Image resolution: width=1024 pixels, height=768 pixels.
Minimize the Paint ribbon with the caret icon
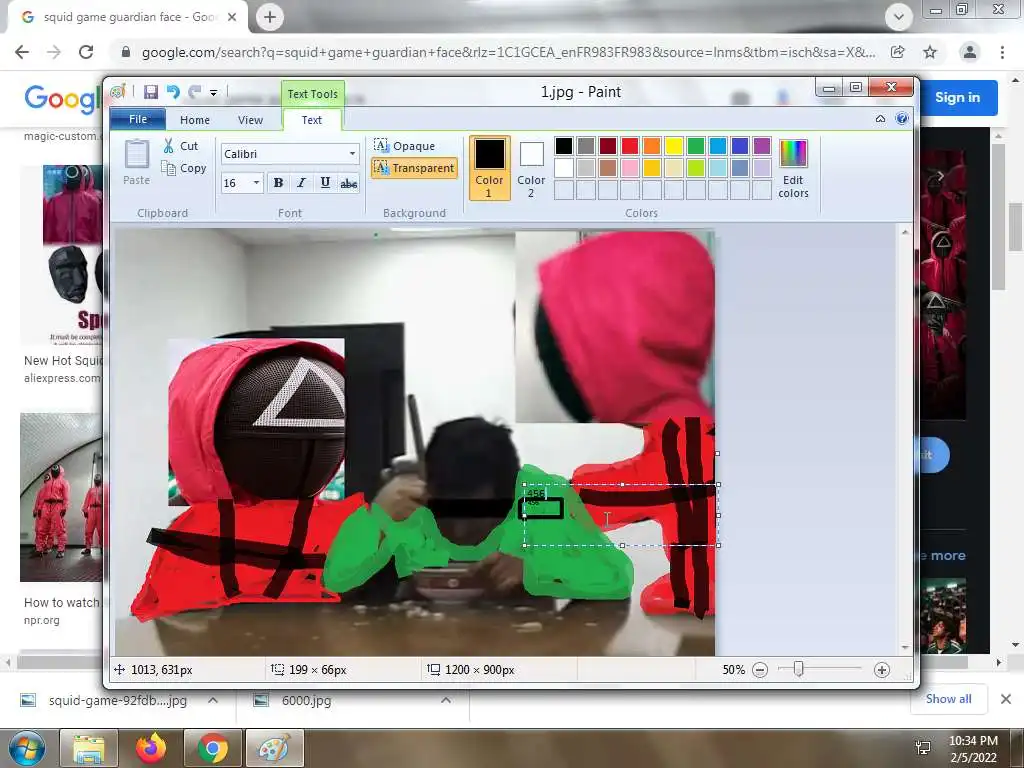tap(880, 119)
